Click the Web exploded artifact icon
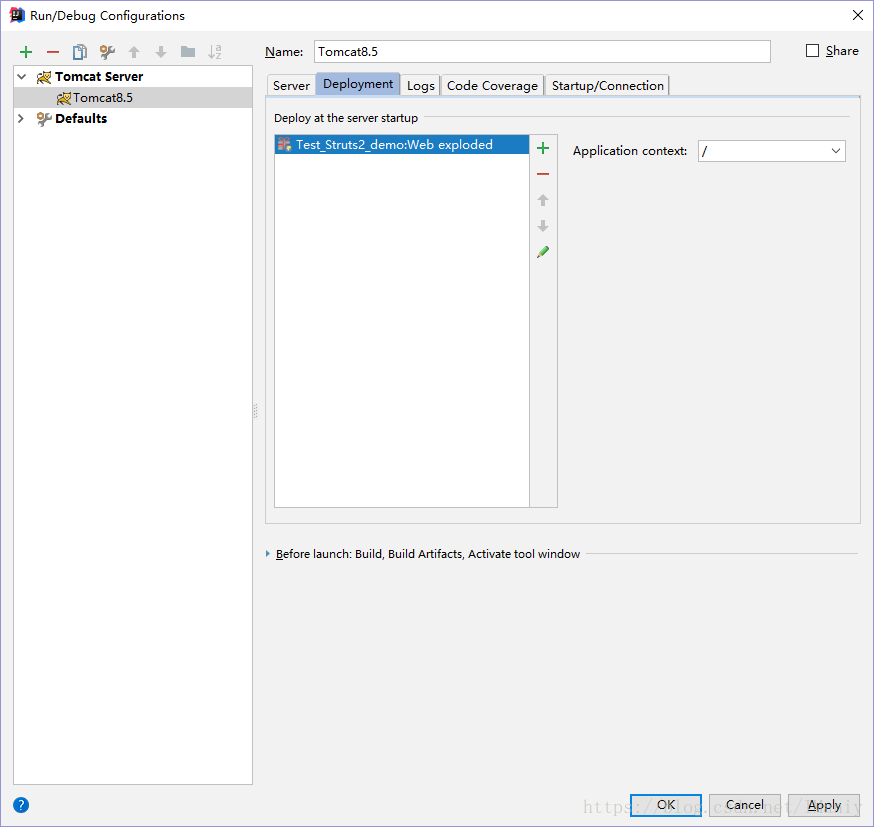Image resolution: width=874 pixels, height=827 pixels. coord(284,144)
